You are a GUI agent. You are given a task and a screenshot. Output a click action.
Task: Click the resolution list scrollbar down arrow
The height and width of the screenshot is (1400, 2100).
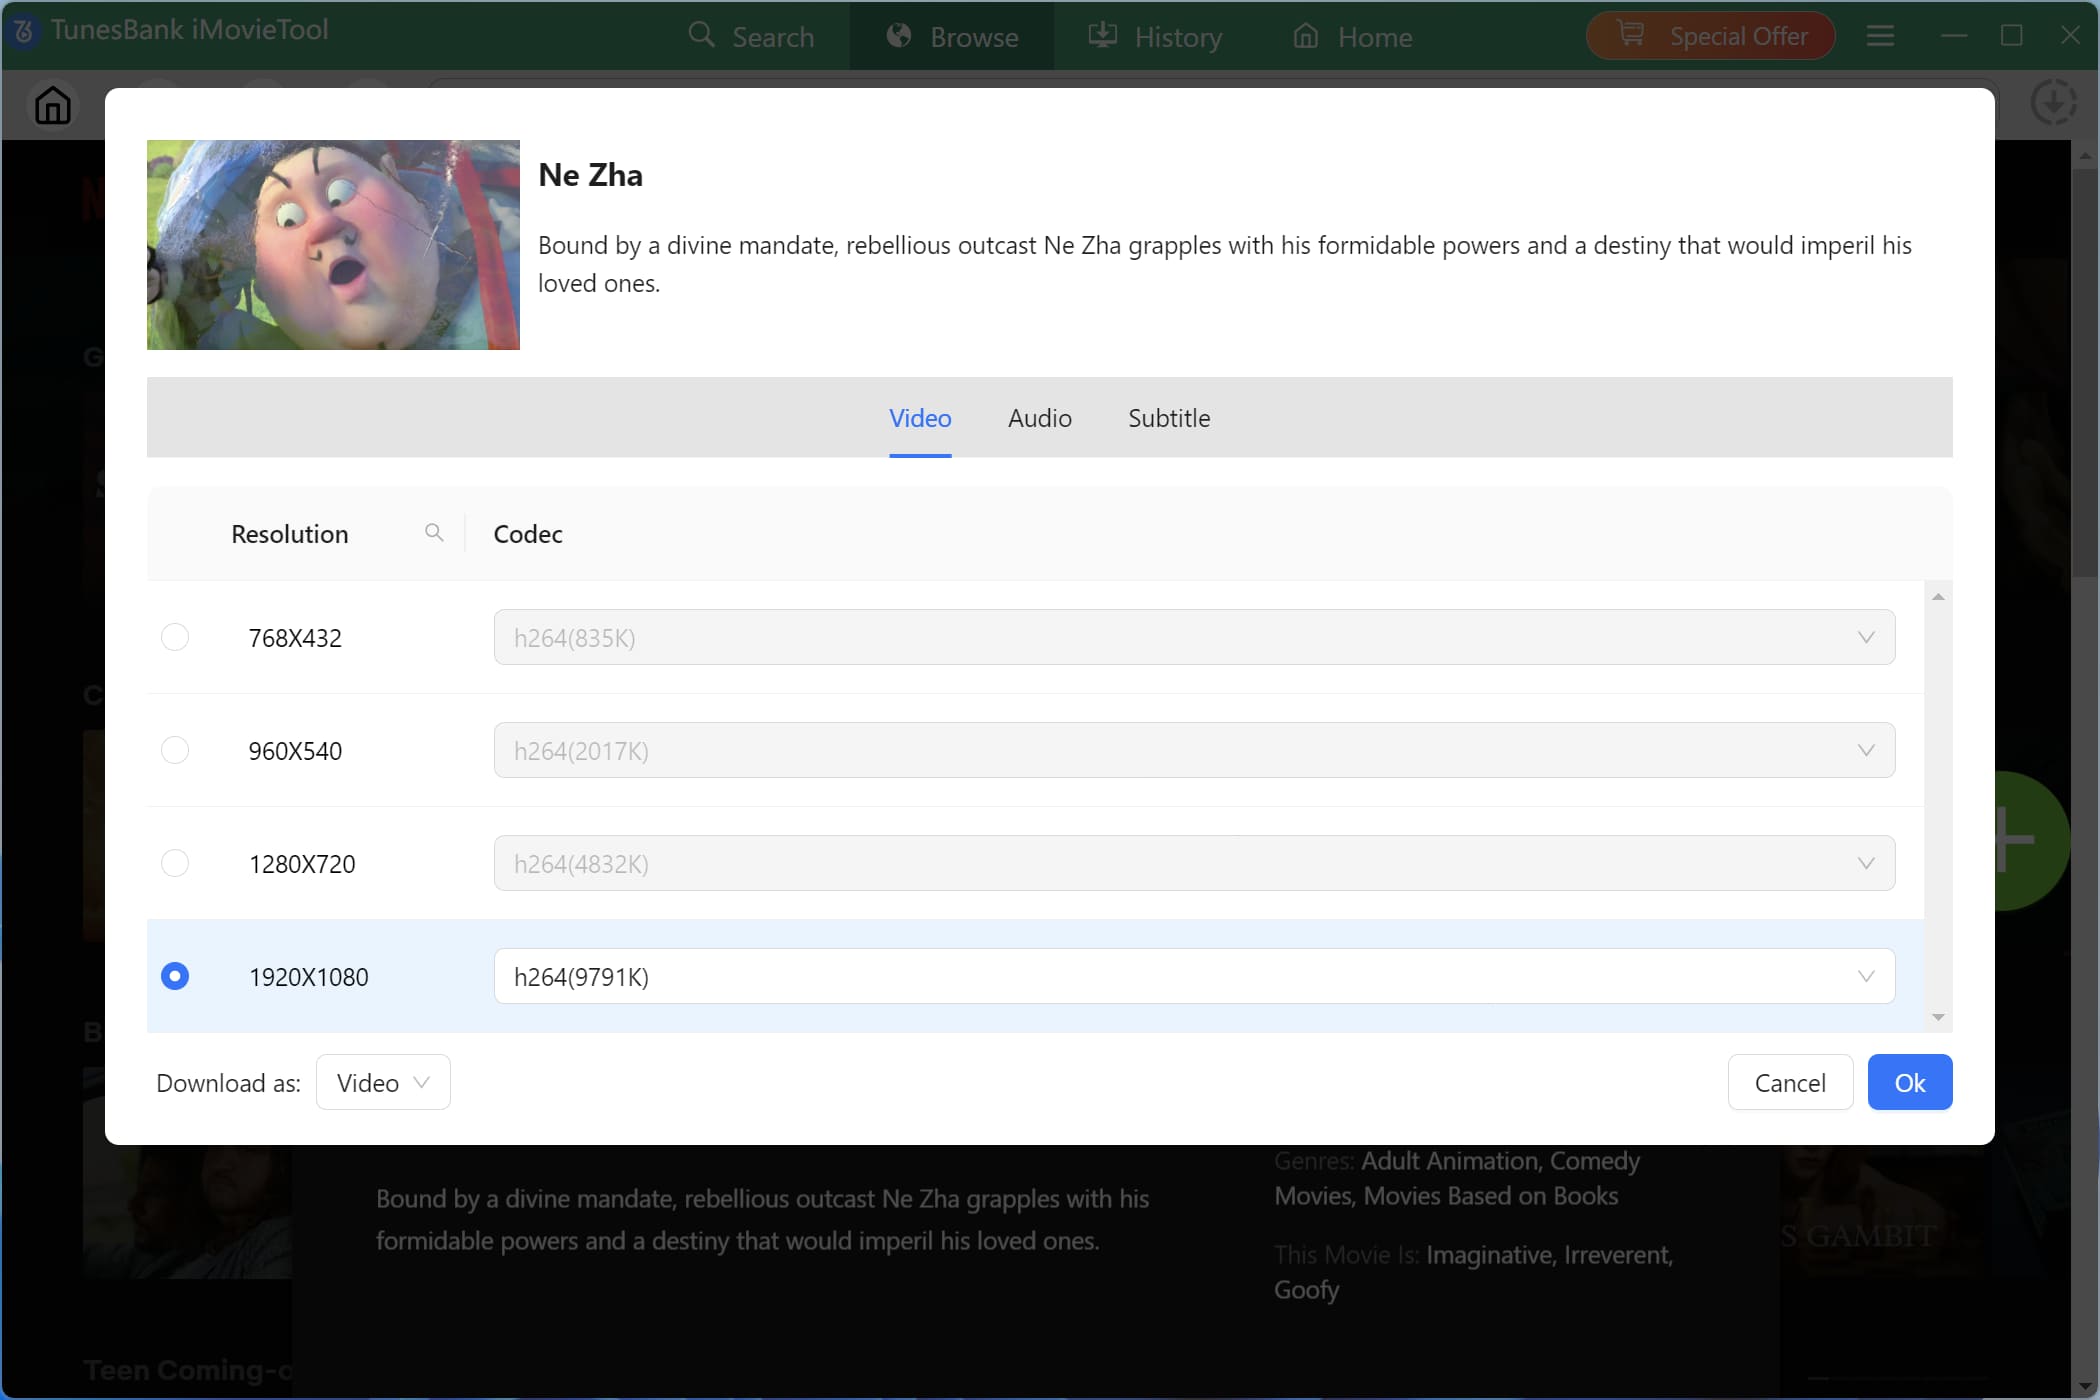(1938, 1017)
